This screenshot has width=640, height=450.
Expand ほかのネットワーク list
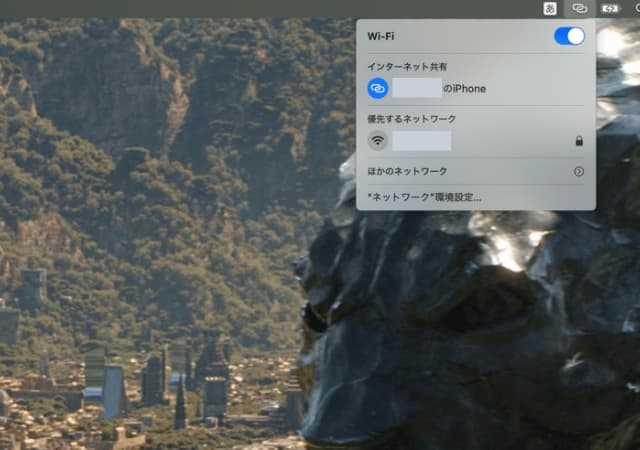[x=476, y=171]
